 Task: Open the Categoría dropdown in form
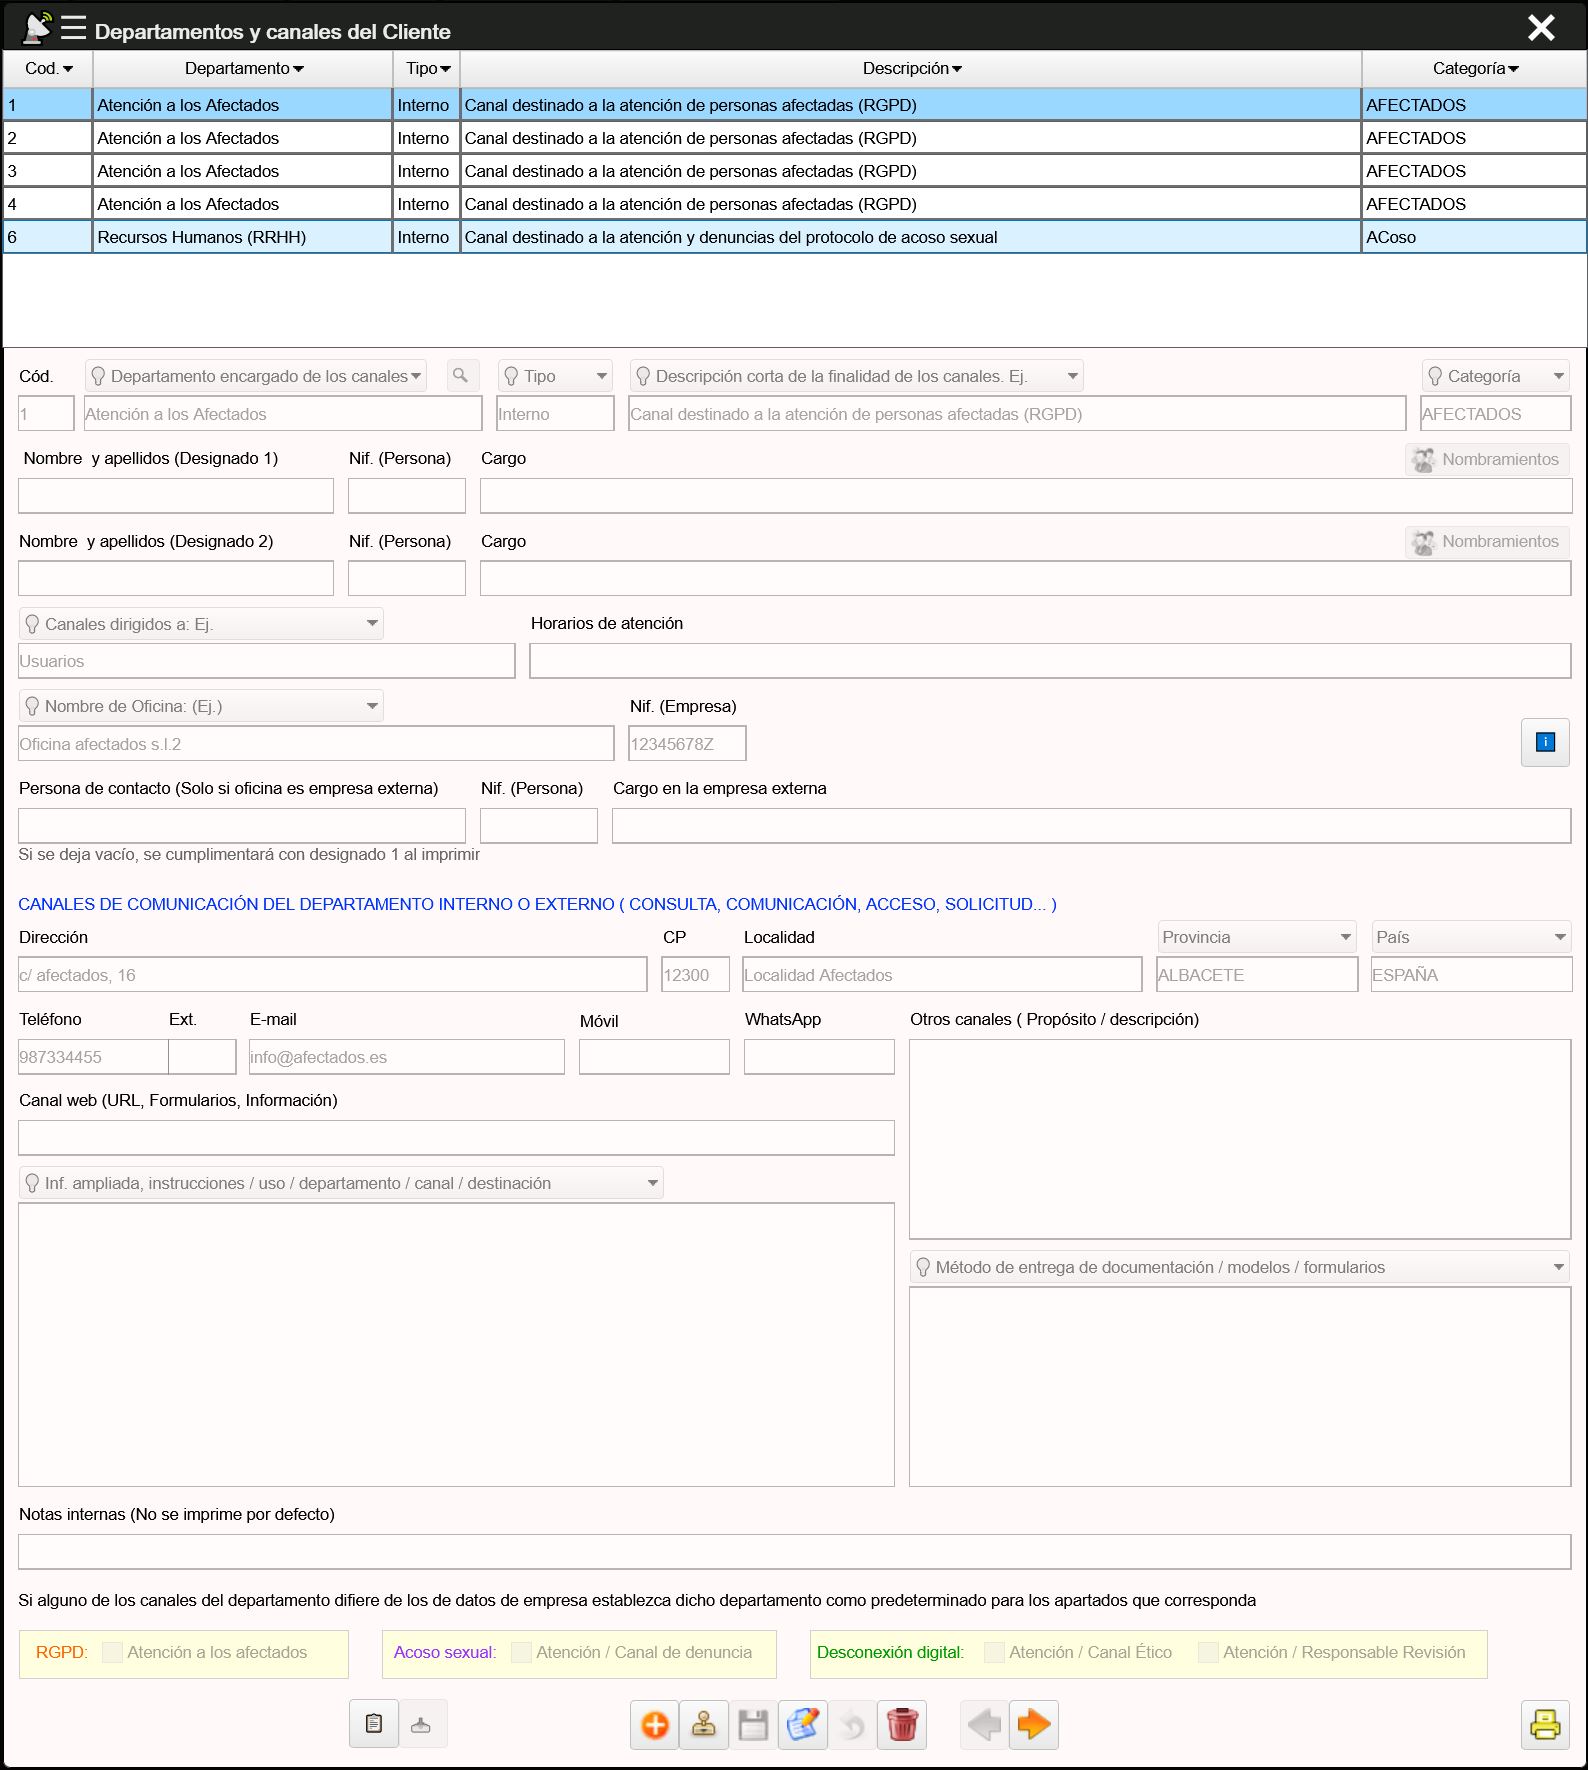[x=1495, y=376]
